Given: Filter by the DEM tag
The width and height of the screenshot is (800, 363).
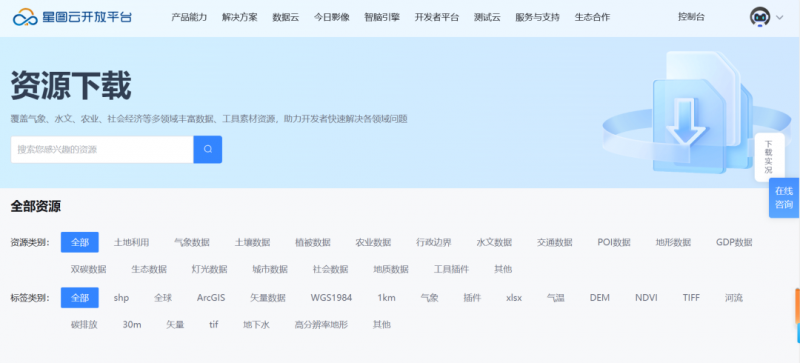Looking at the screenshot, I should tap(599, 298).
